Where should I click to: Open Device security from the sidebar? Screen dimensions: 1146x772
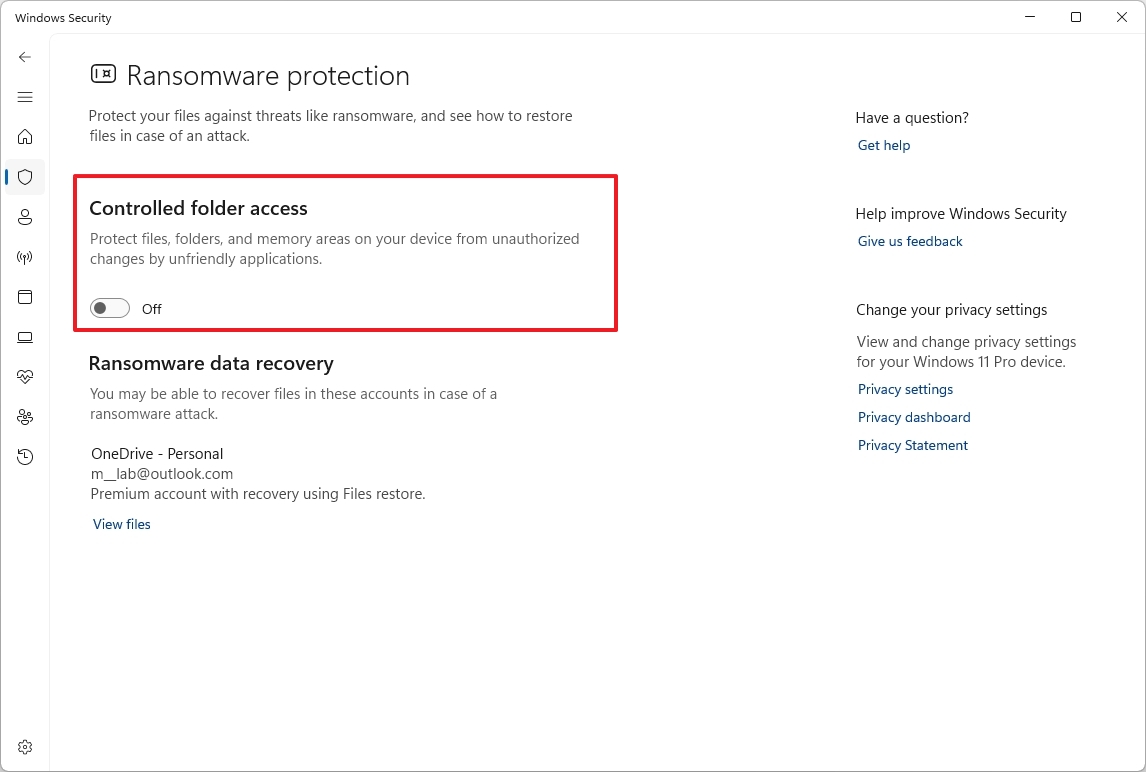[x=25, y=337]
